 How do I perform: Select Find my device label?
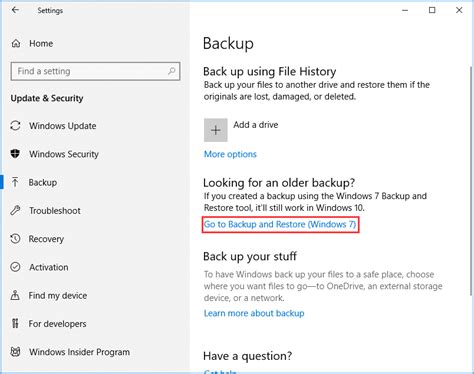click(x=58, y=295)
